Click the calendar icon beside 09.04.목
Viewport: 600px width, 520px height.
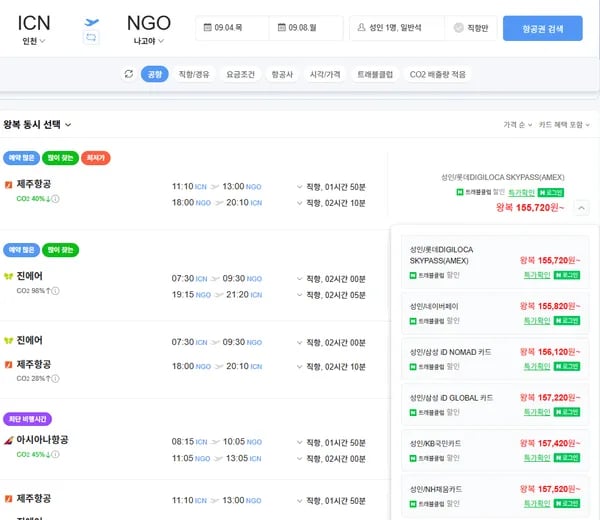point(207,28)
